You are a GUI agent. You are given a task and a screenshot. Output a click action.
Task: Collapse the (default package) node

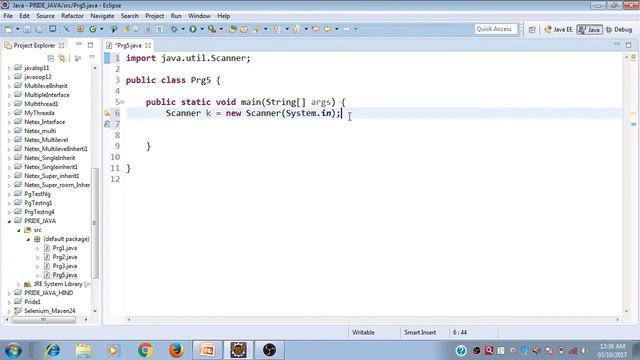(x=28, y=239)
